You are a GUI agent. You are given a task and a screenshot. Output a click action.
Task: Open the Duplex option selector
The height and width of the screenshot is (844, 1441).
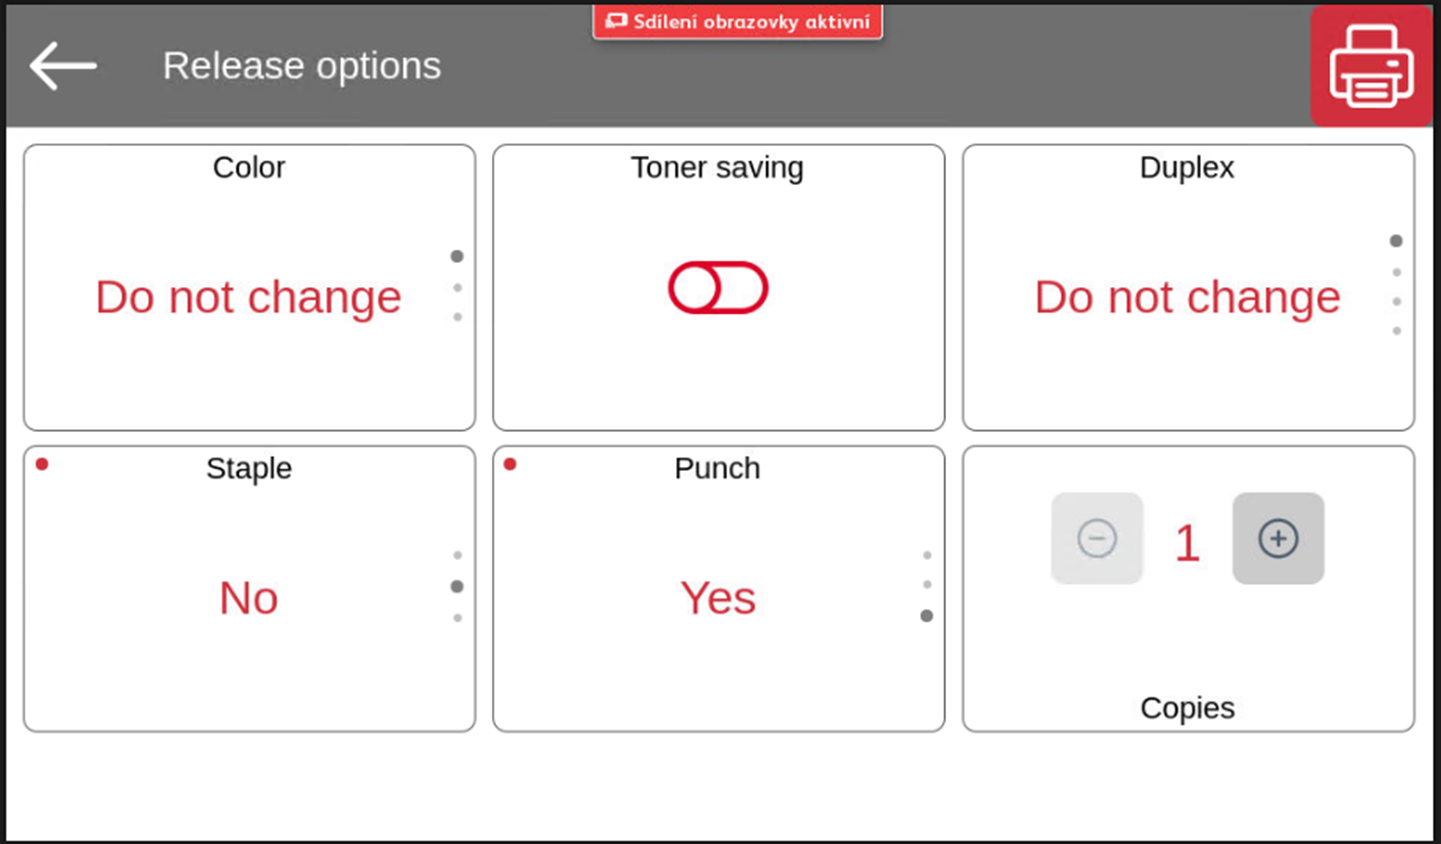1187,297
